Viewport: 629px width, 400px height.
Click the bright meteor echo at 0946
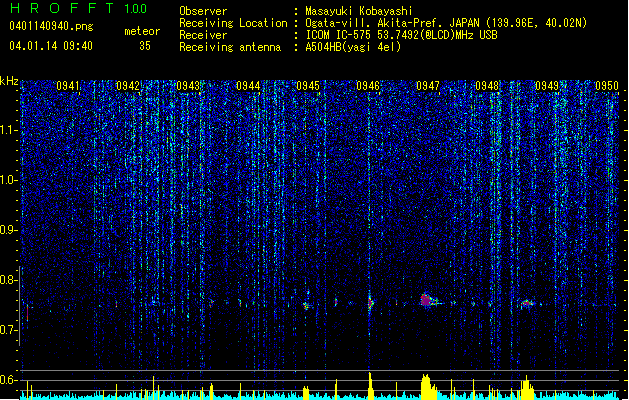370,303
